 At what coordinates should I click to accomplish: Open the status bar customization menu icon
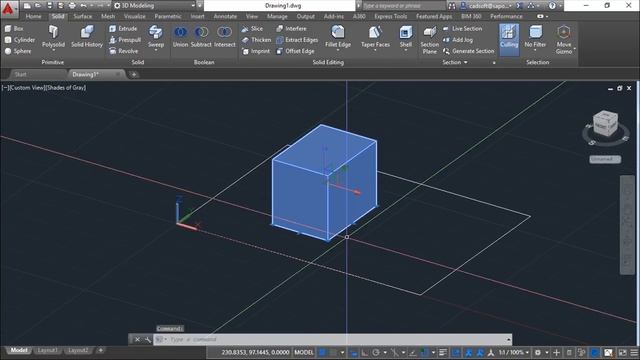coord(634,352)
